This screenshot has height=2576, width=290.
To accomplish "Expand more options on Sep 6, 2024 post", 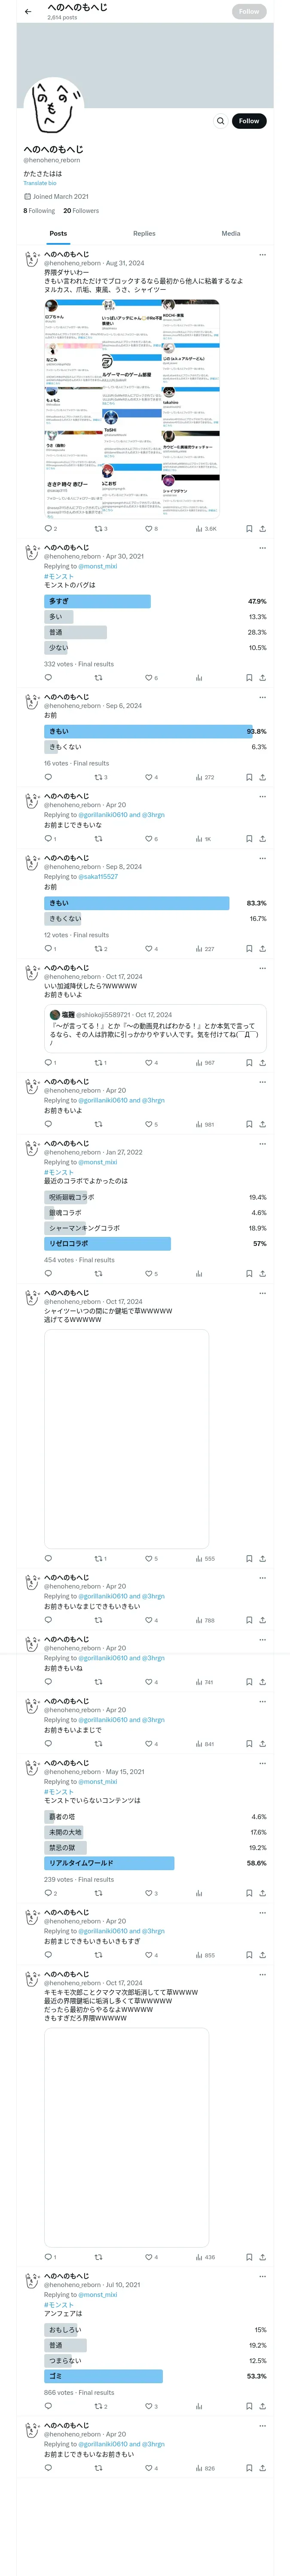I will [x=262, y=697].
